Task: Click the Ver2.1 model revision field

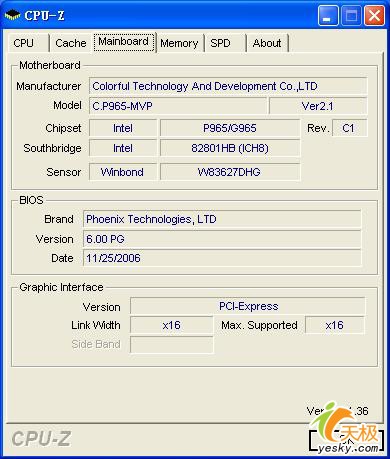Action: (318, 106)
